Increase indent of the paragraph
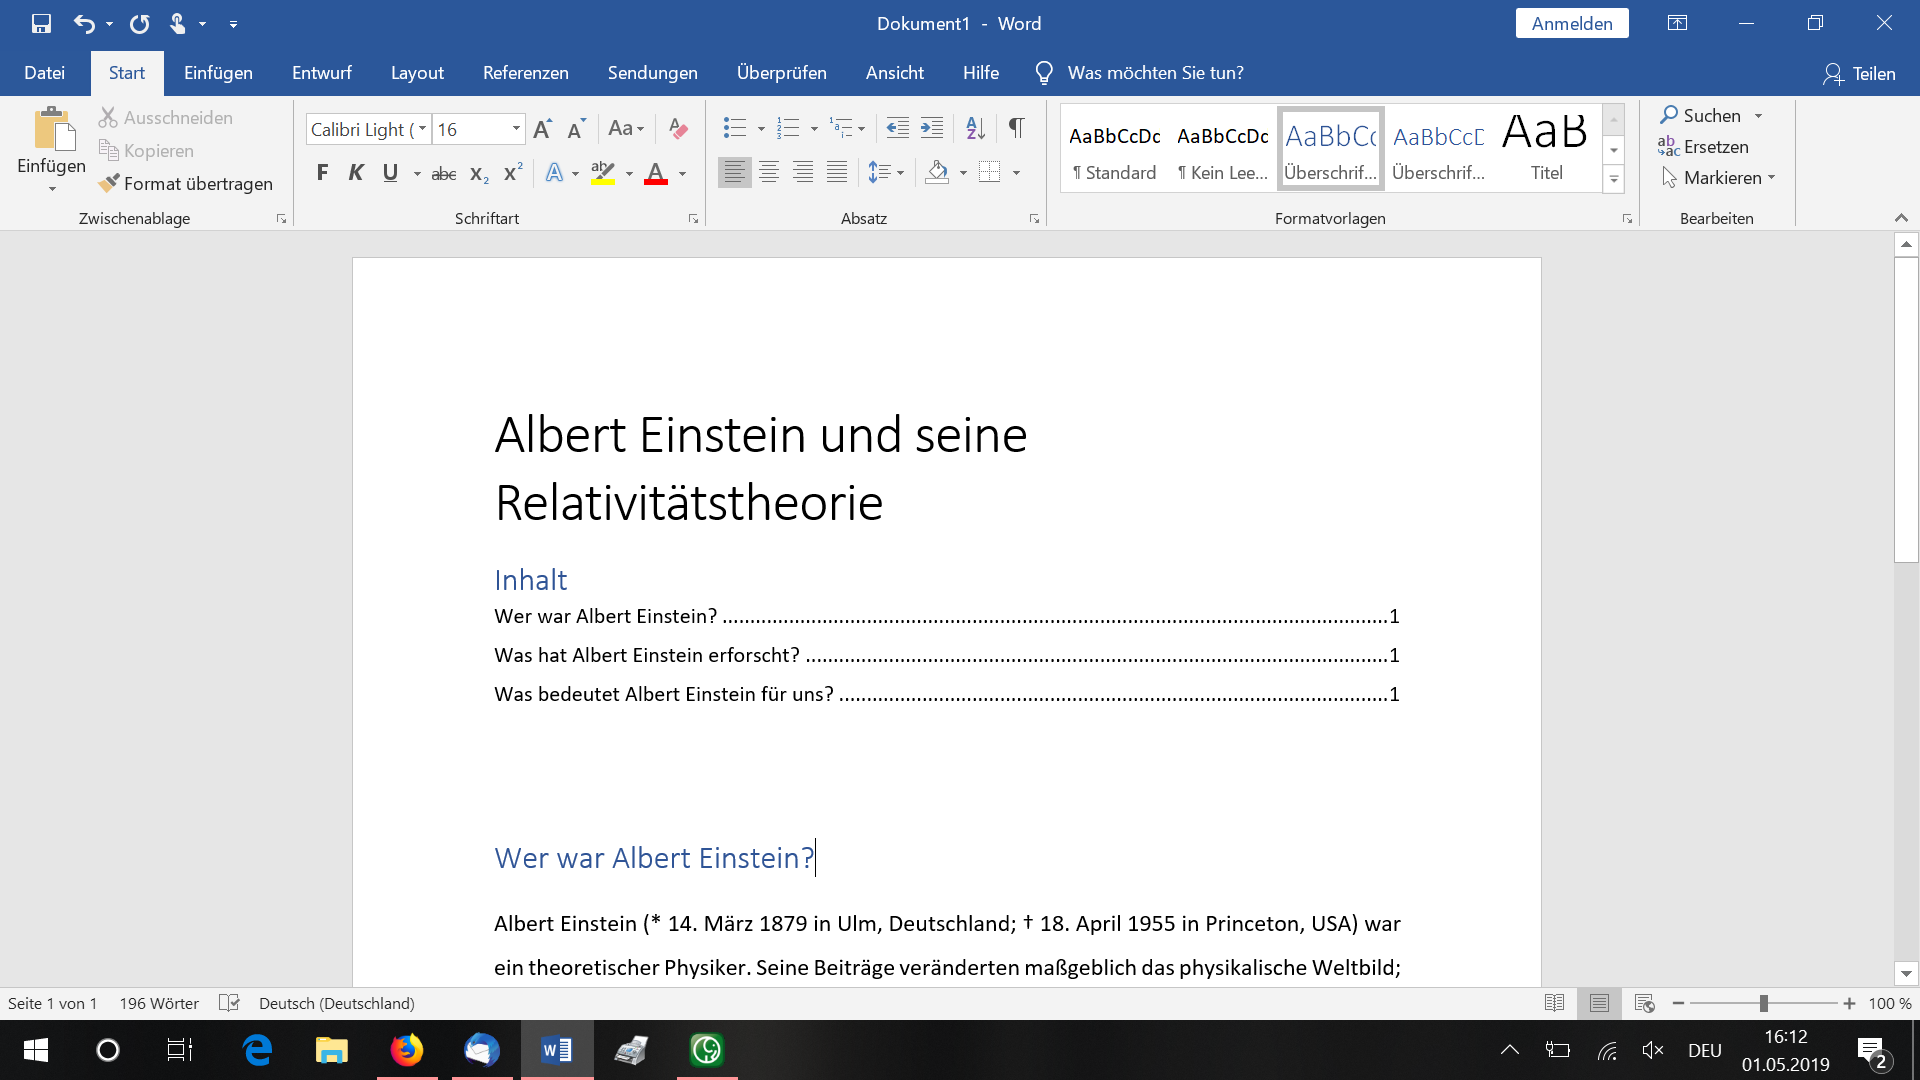 pos(932,128)
